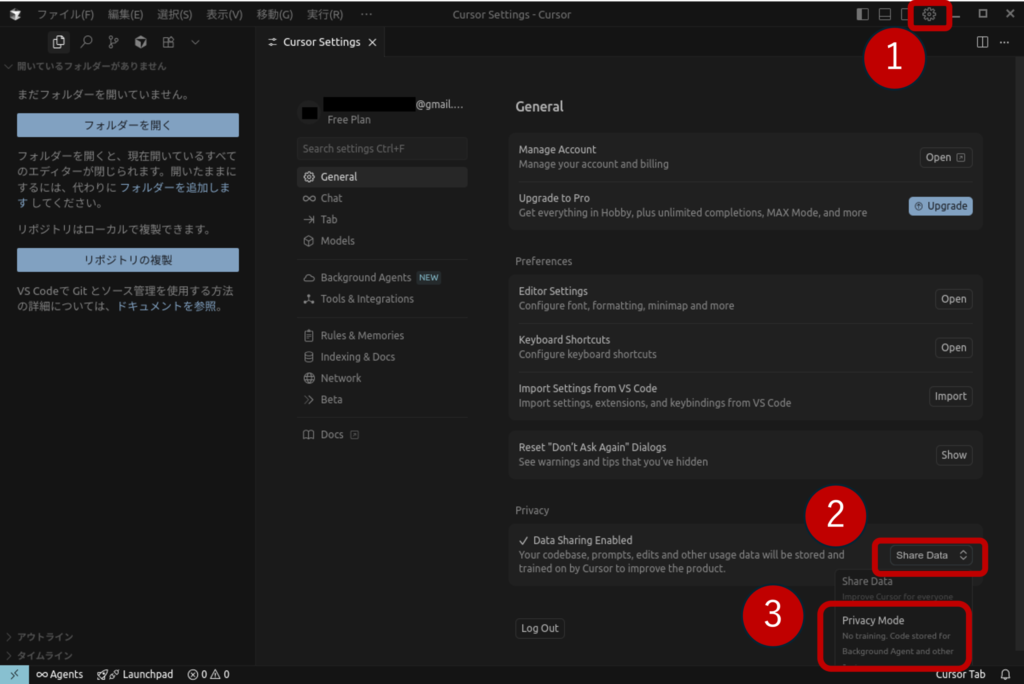Image resolution: width=1024 pixels, height=684 pixels.
Task: Open Network settings category
Action: click(382, 378)
